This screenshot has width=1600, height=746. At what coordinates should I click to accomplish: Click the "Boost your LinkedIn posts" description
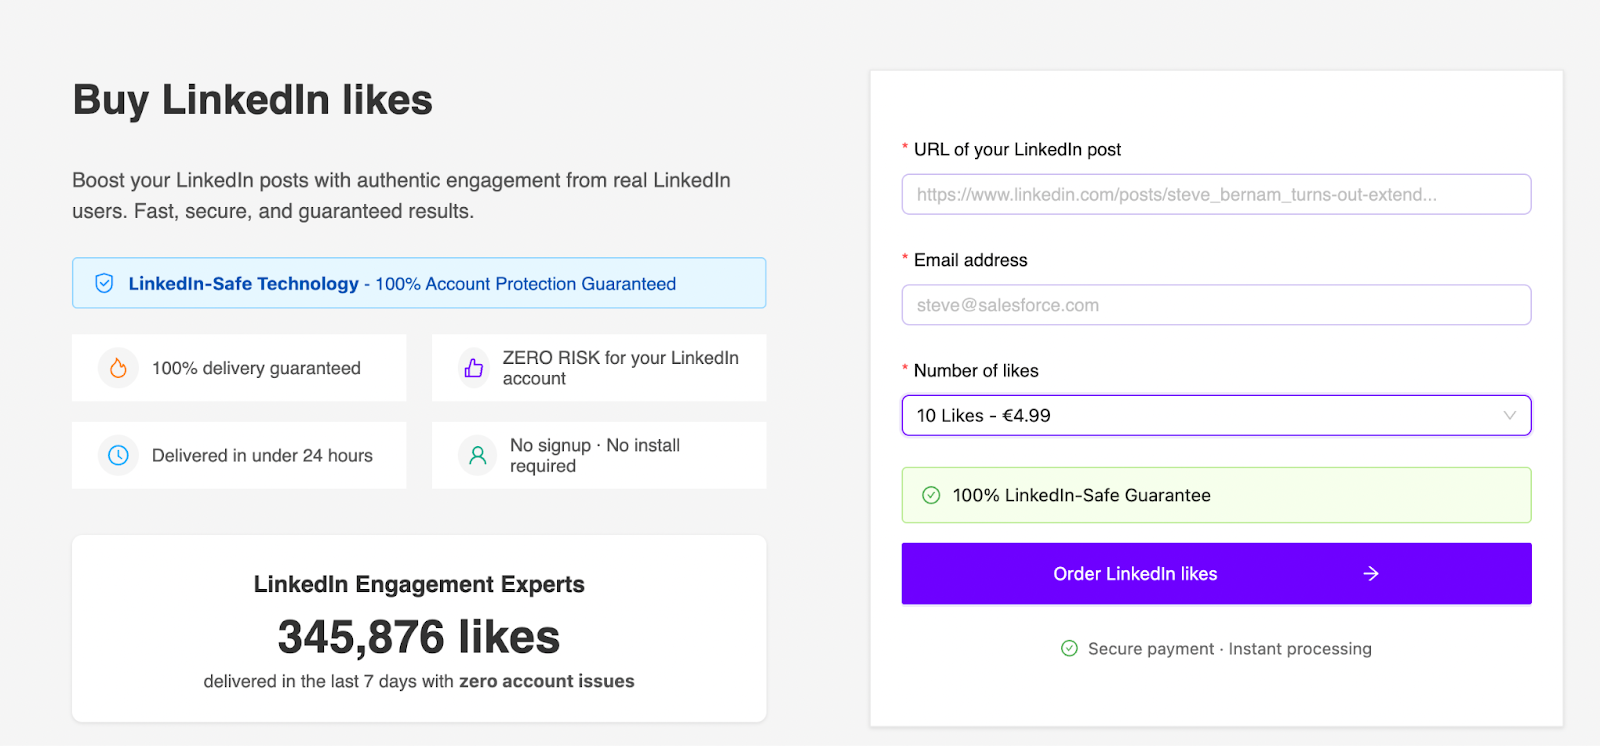(401, 195)
